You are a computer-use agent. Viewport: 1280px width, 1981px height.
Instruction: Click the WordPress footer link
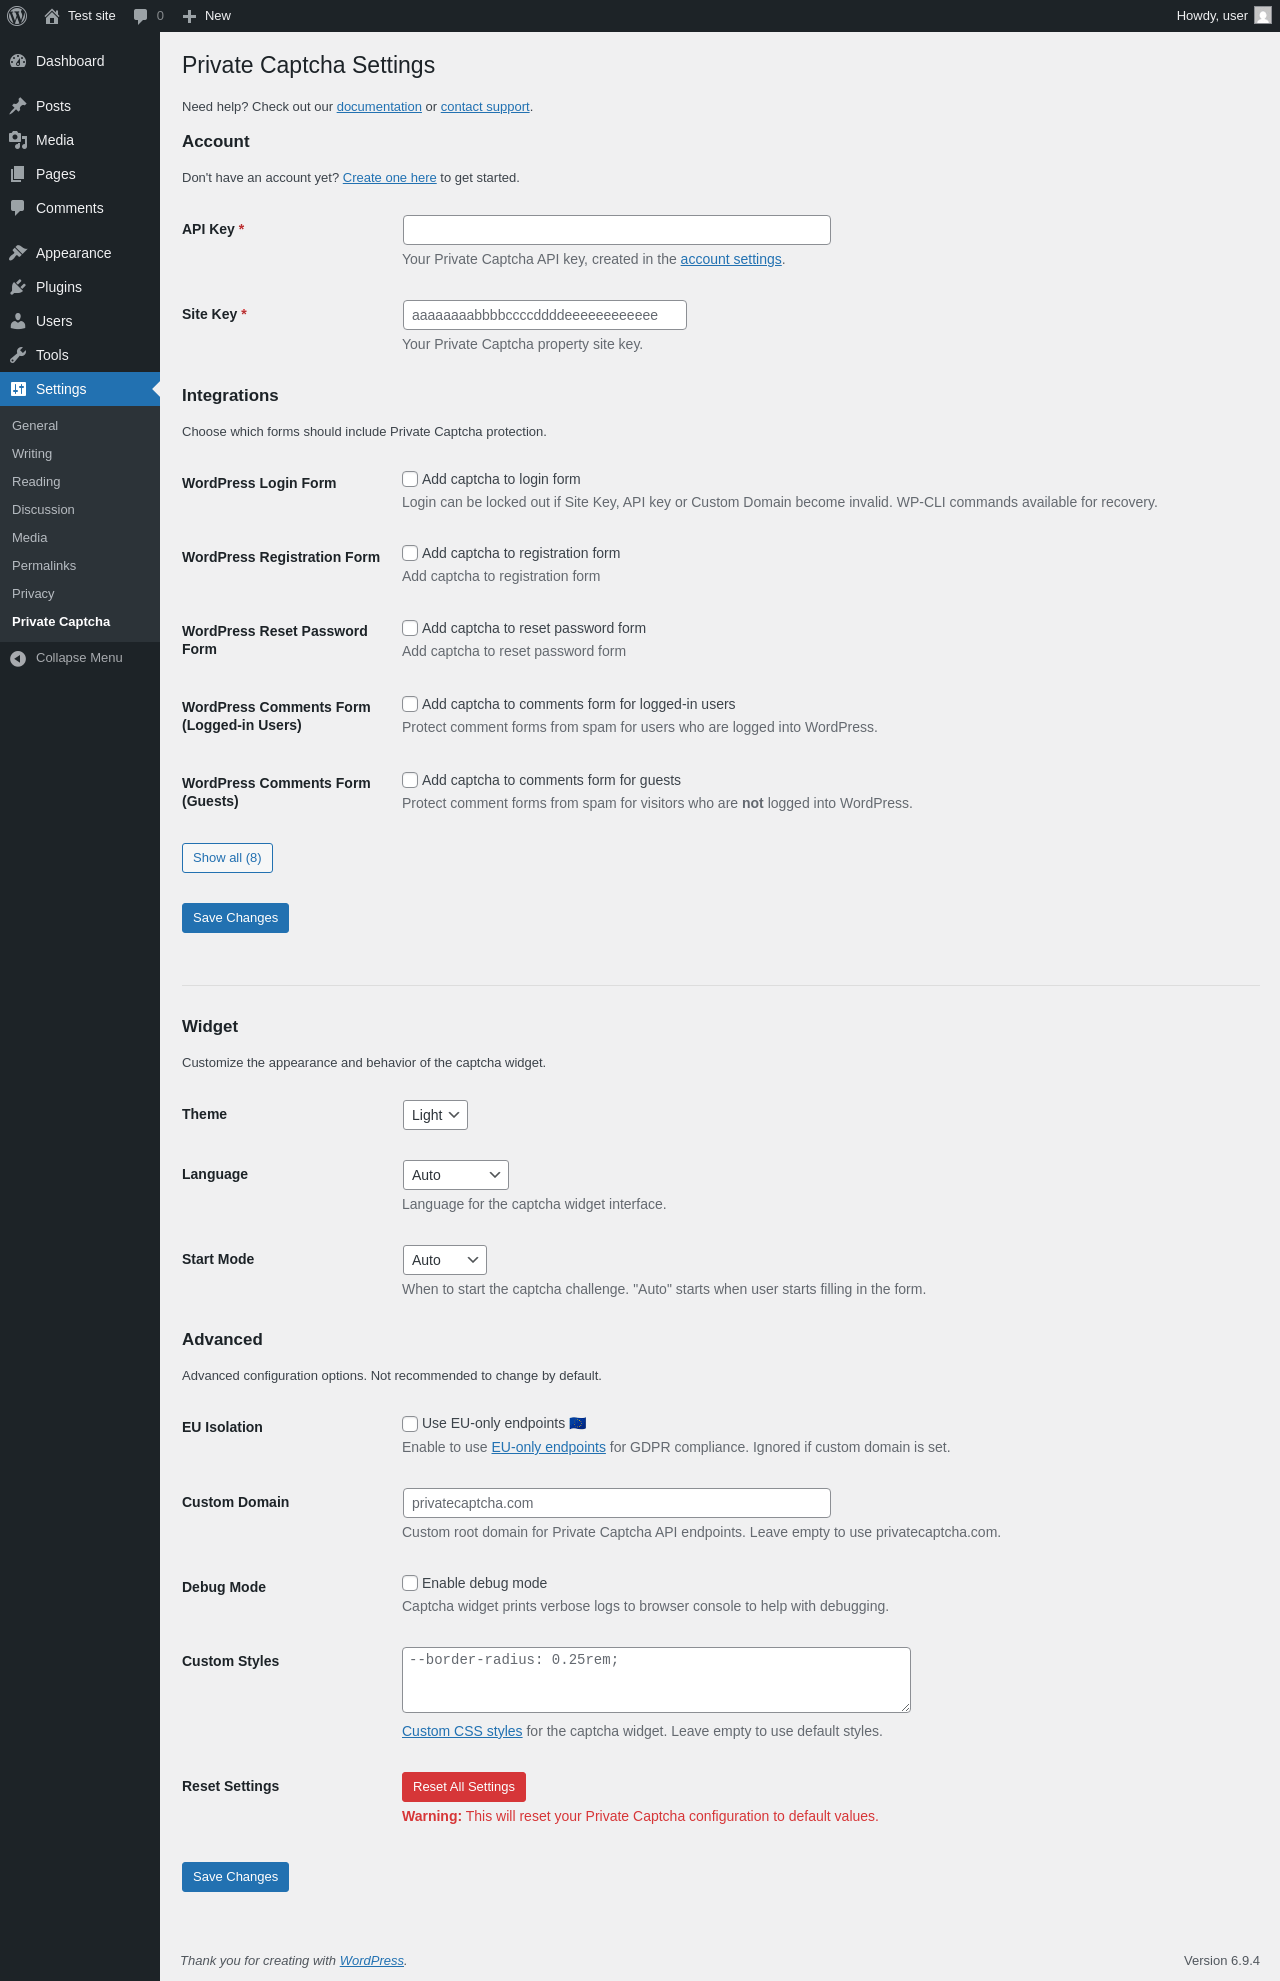coord(372,1961)
